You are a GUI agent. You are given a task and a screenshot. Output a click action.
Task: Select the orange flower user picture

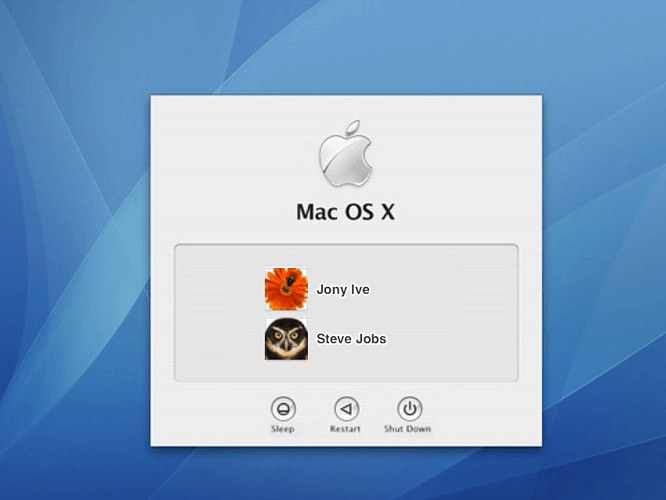click(286, 289)
